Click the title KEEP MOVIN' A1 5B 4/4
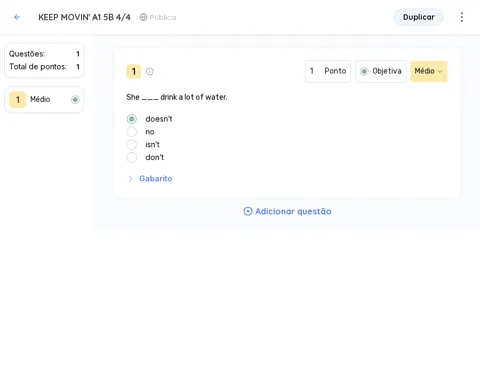480x384 pixels. 84,17
